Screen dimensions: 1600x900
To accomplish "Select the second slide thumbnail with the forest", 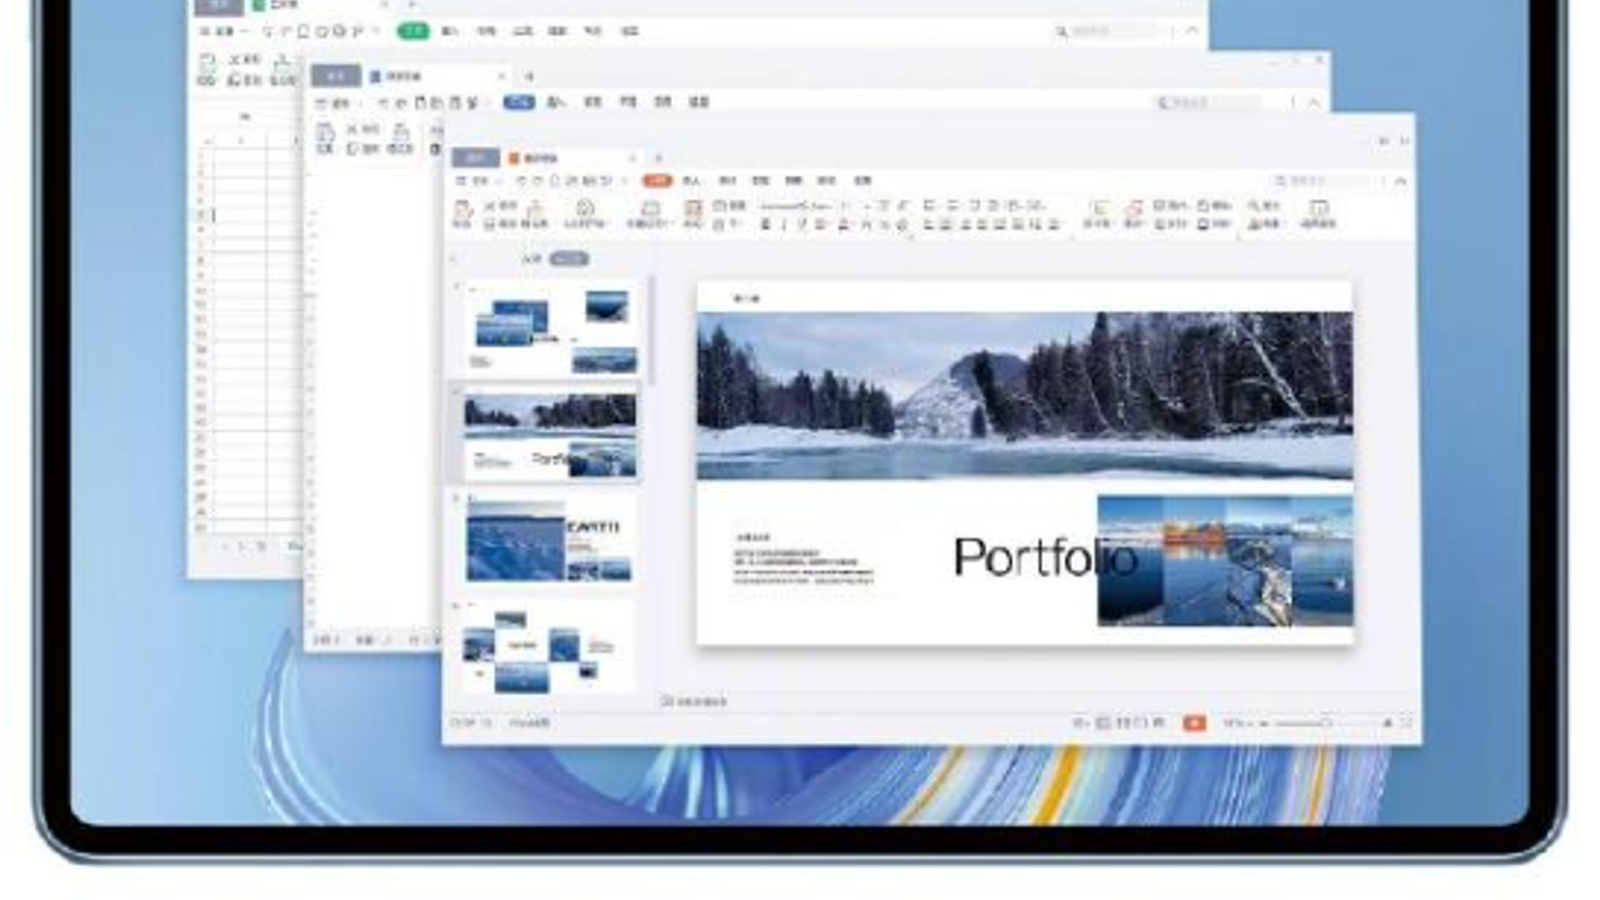I will click(550, 434).
